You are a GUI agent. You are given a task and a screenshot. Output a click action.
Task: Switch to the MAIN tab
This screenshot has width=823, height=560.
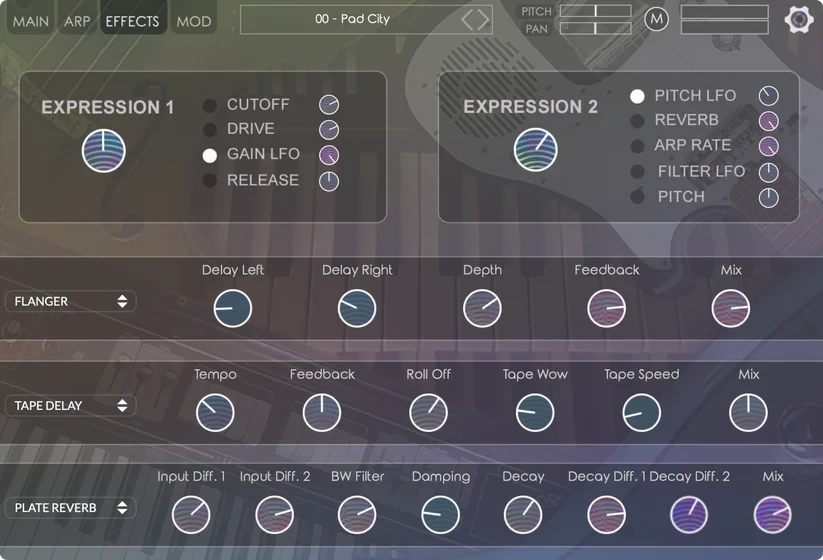pos(30,21)
